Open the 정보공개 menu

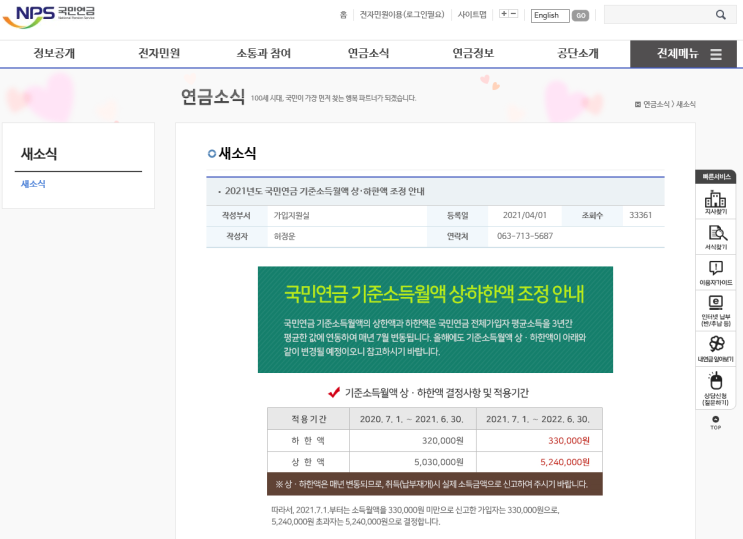54,54
